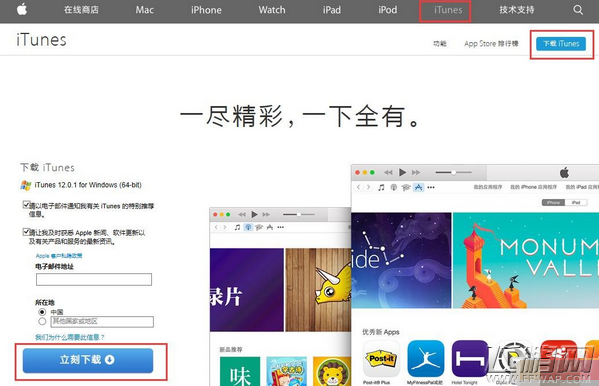Open the Apple 客户私隐政策 link
Viewport: 599px width, 386px height.
[x=59, y=256]
